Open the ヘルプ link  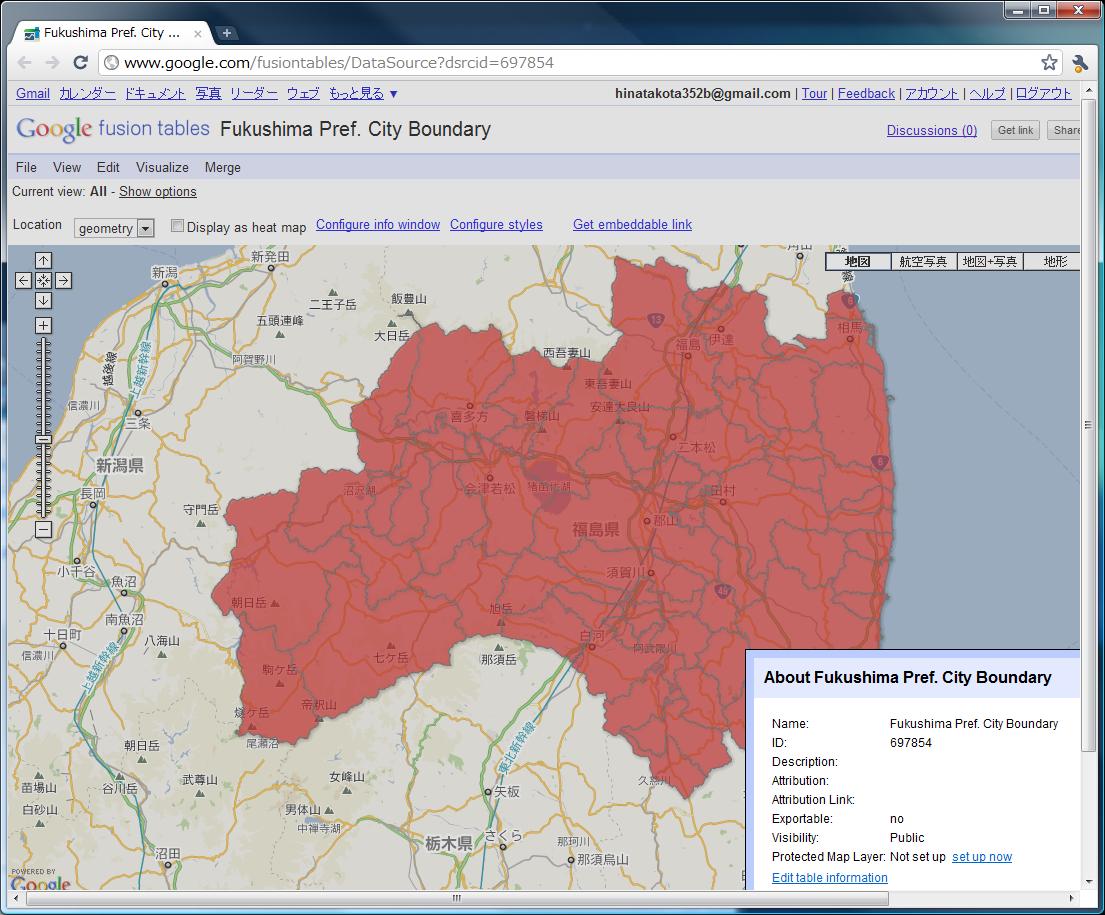[987, 94]
